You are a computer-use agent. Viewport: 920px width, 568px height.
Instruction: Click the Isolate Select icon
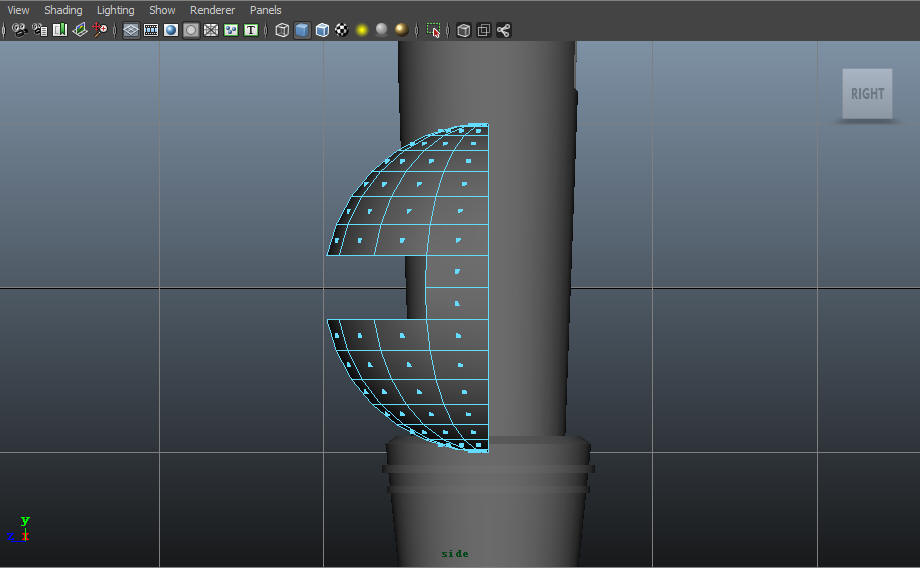pos(433,30)
